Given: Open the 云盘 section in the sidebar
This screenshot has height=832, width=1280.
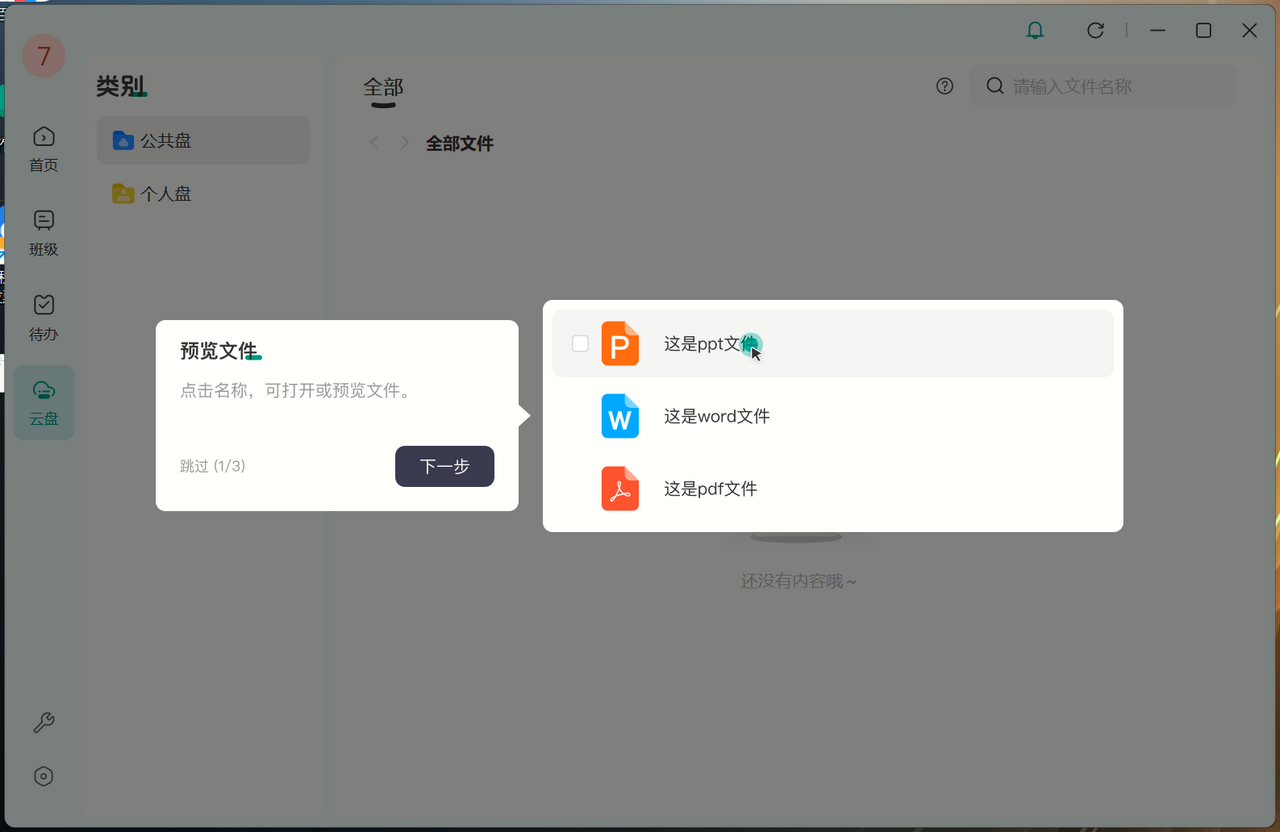Looking at the screenshot, I should (43, 402).
